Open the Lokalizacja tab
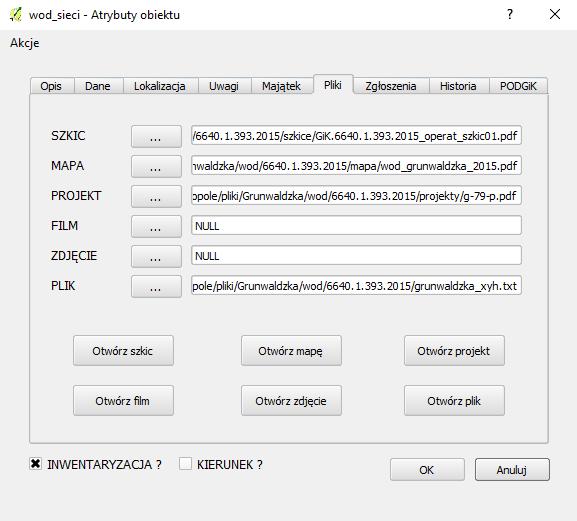The image size is (577, 521). tap(160, 86)
